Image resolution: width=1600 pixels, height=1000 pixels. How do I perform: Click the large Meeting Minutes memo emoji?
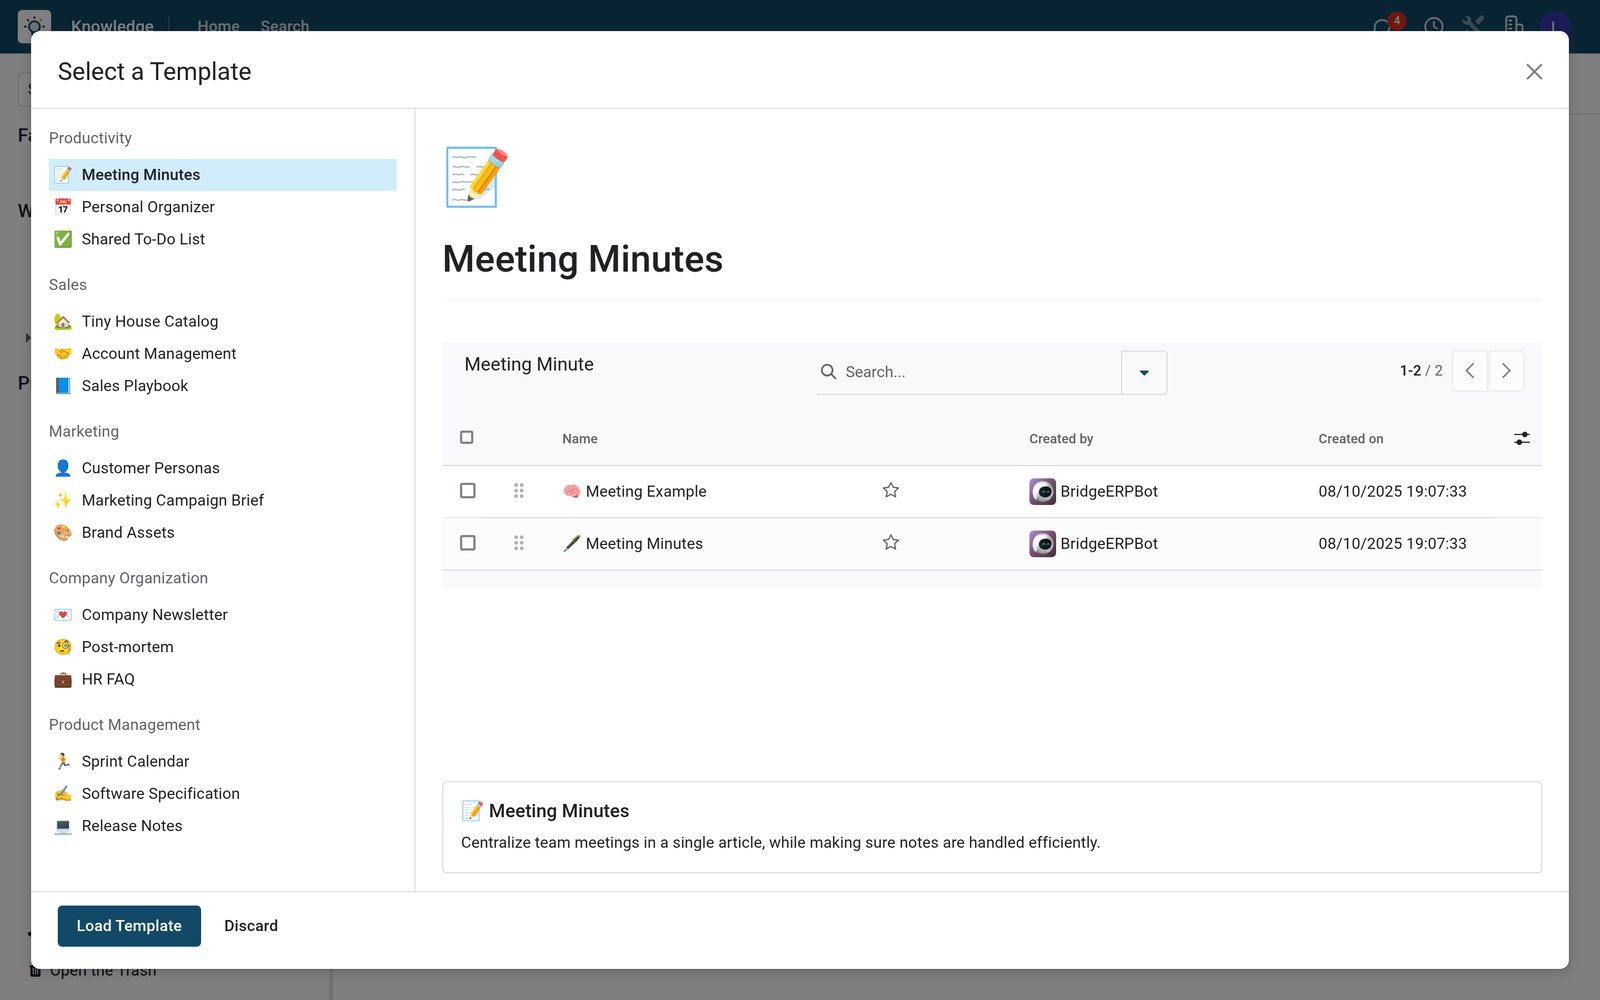476,177
